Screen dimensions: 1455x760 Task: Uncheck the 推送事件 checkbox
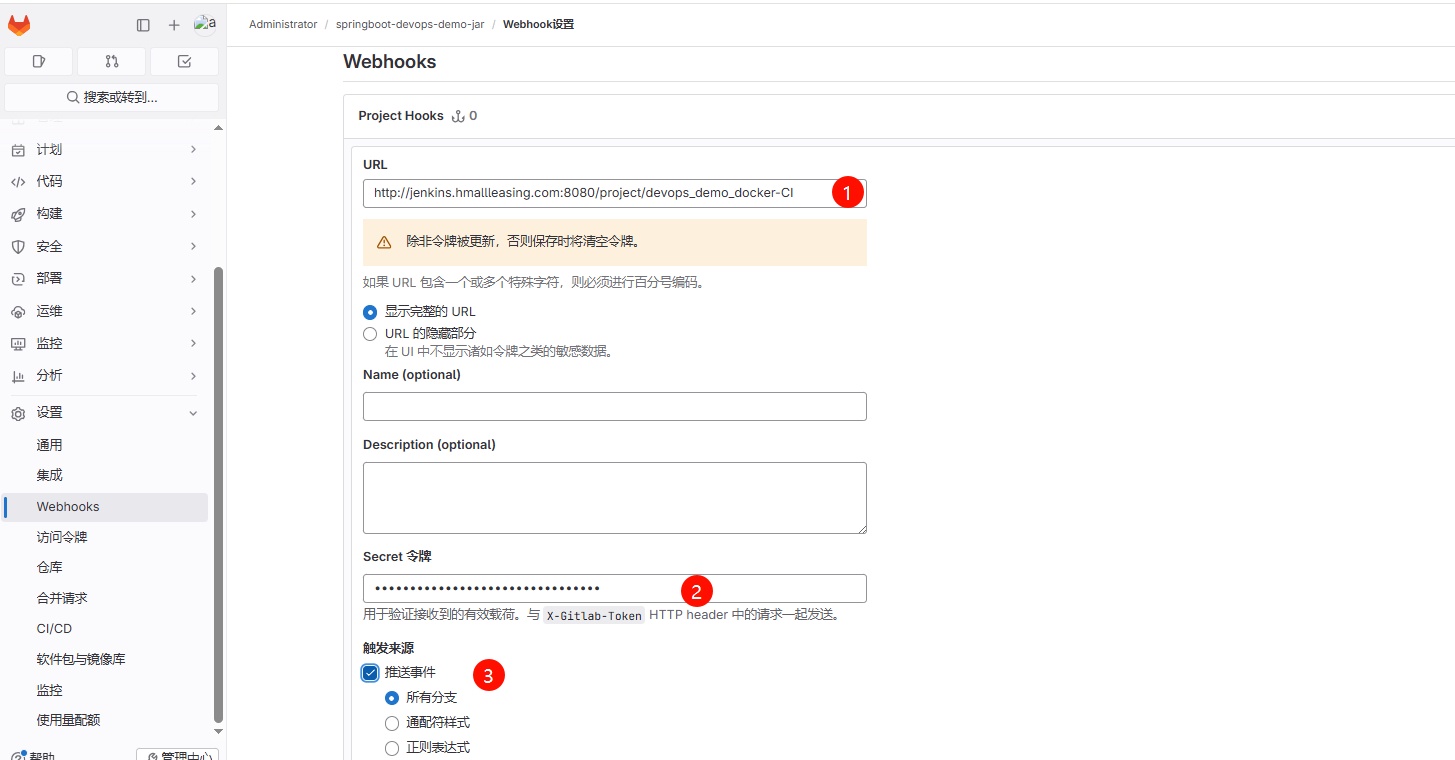click(x=370, y=672)
